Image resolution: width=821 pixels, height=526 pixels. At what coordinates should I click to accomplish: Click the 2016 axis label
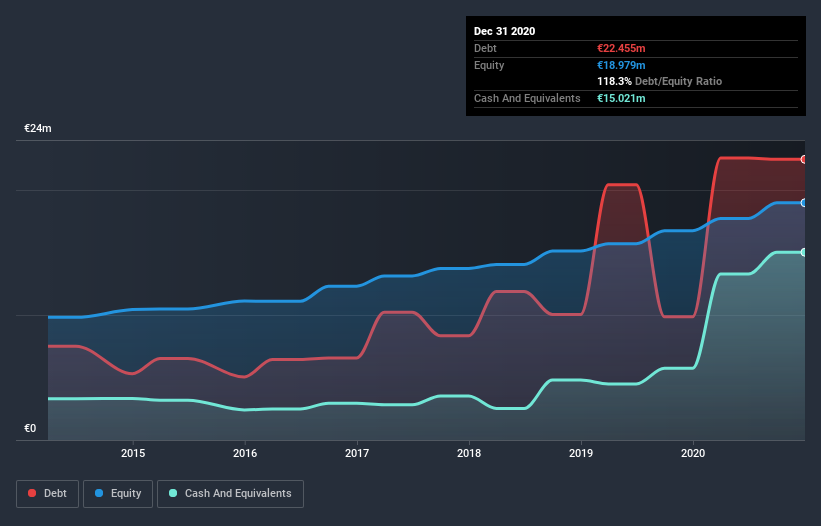tap(245, 453)
